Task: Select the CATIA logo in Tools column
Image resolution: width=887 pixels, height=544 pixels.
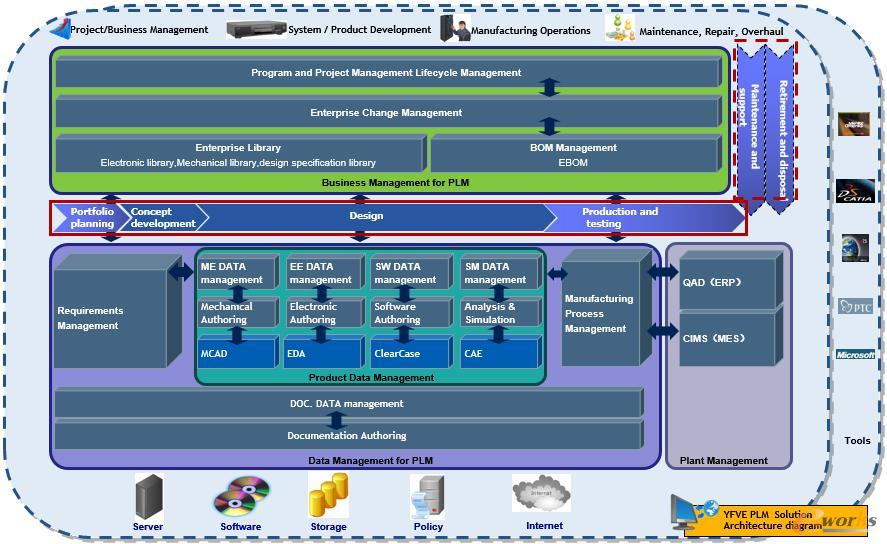Action: (855, 190)
